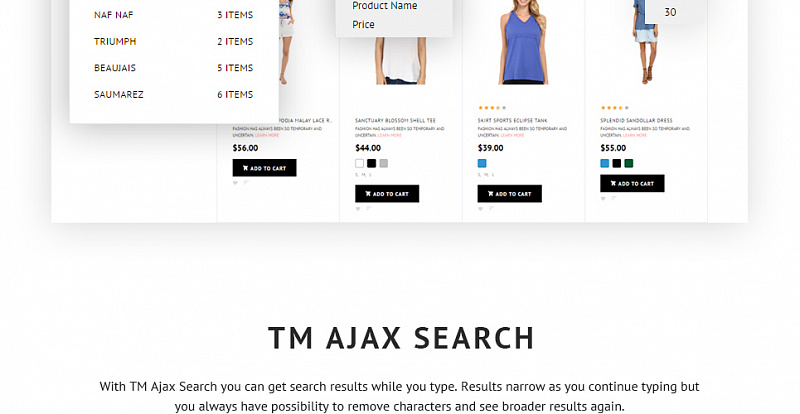
Task: Open Learn More link for Sanctuary Blossom Tee
Action: [x=390, y=135]
